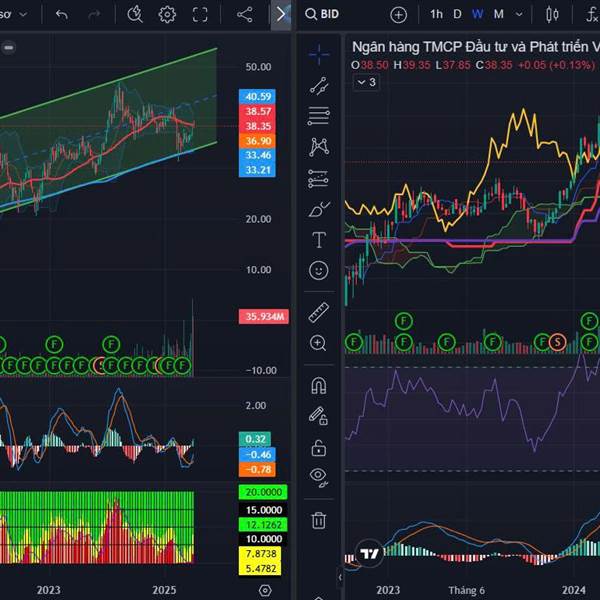
Task: Toggle stay in drawing mode pencil lock
Action: click(x=319, y=416)
